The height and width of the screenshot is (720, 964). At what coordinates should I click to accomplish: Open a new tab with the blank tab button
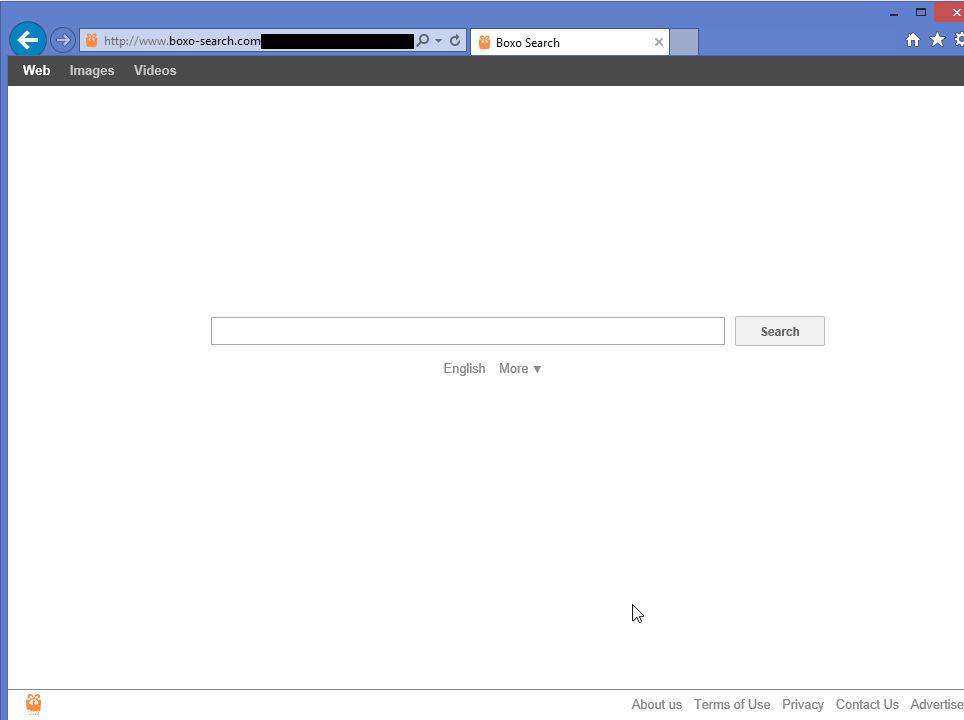[684, 42]
